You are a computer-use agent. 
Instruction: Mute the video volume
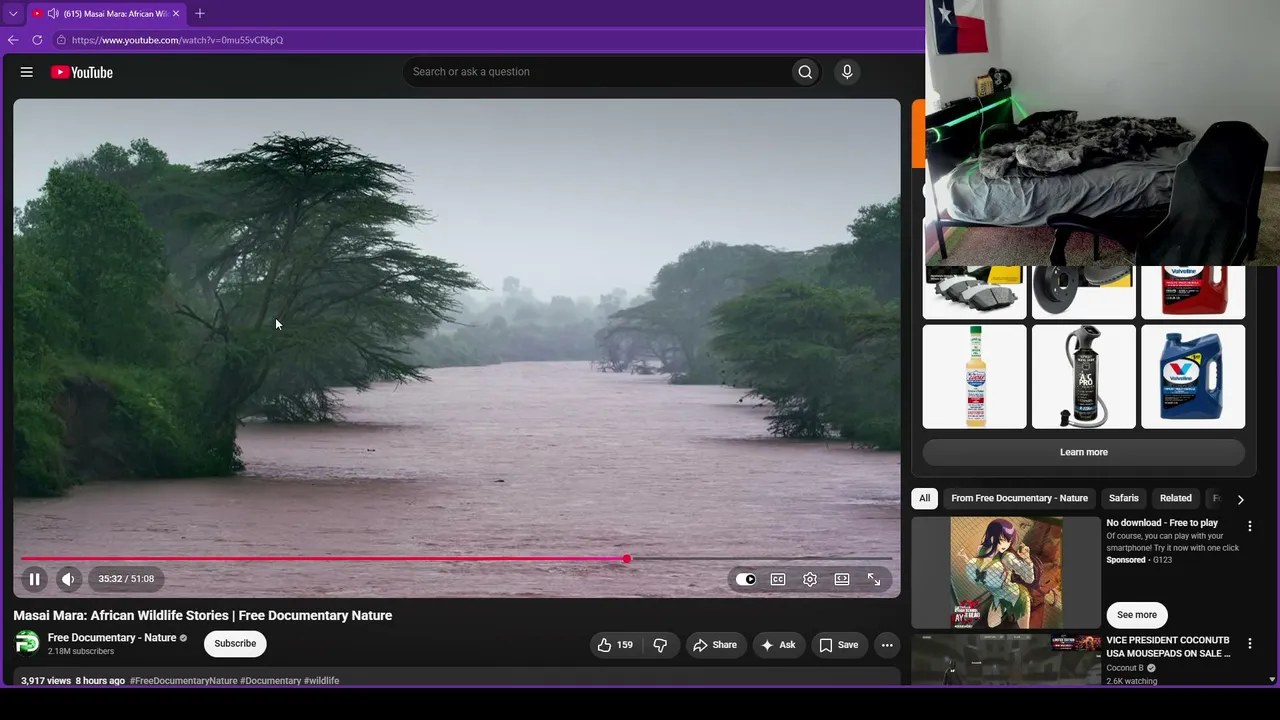[68, 579]
